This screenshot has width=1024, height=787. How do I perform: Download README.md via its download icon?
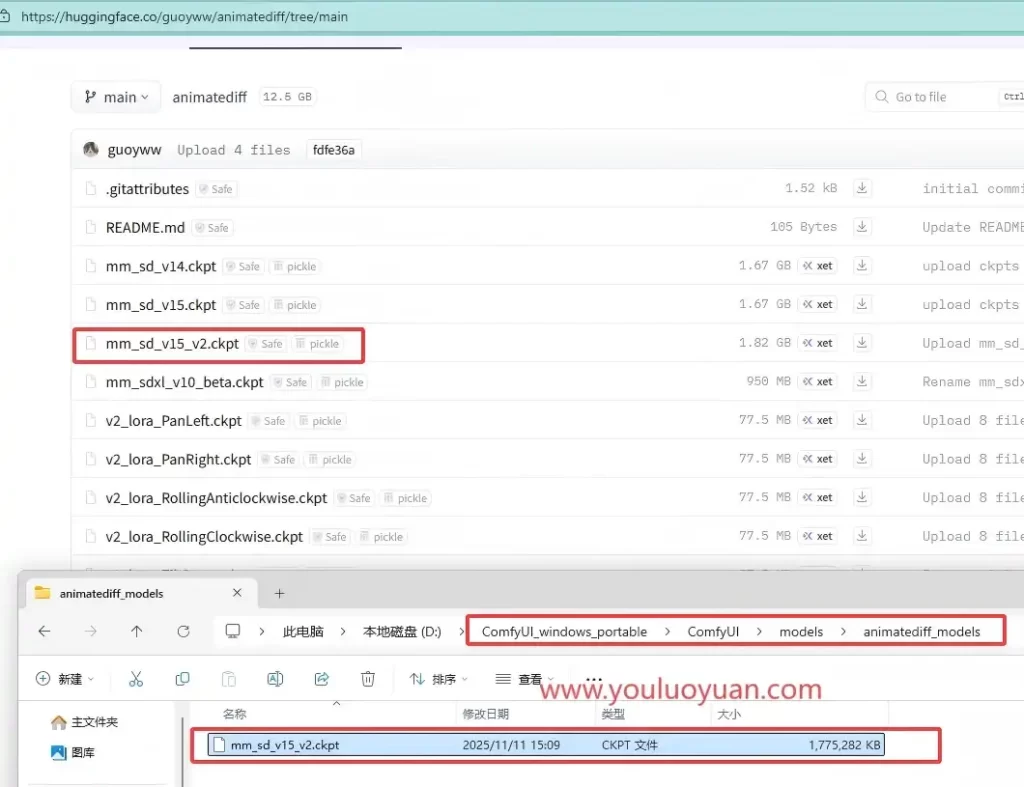862,227
